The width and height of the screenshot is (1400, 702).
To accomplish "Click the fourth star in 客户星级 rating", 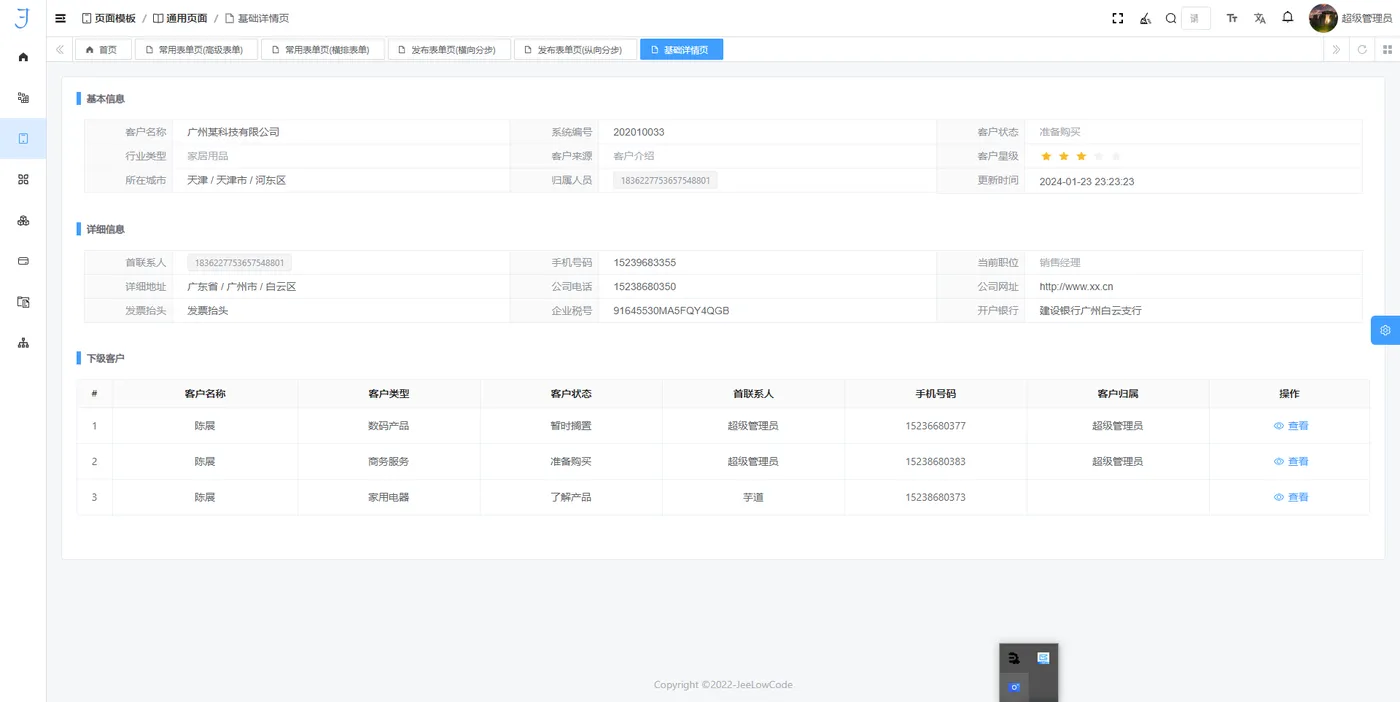I will point(1097,156).
